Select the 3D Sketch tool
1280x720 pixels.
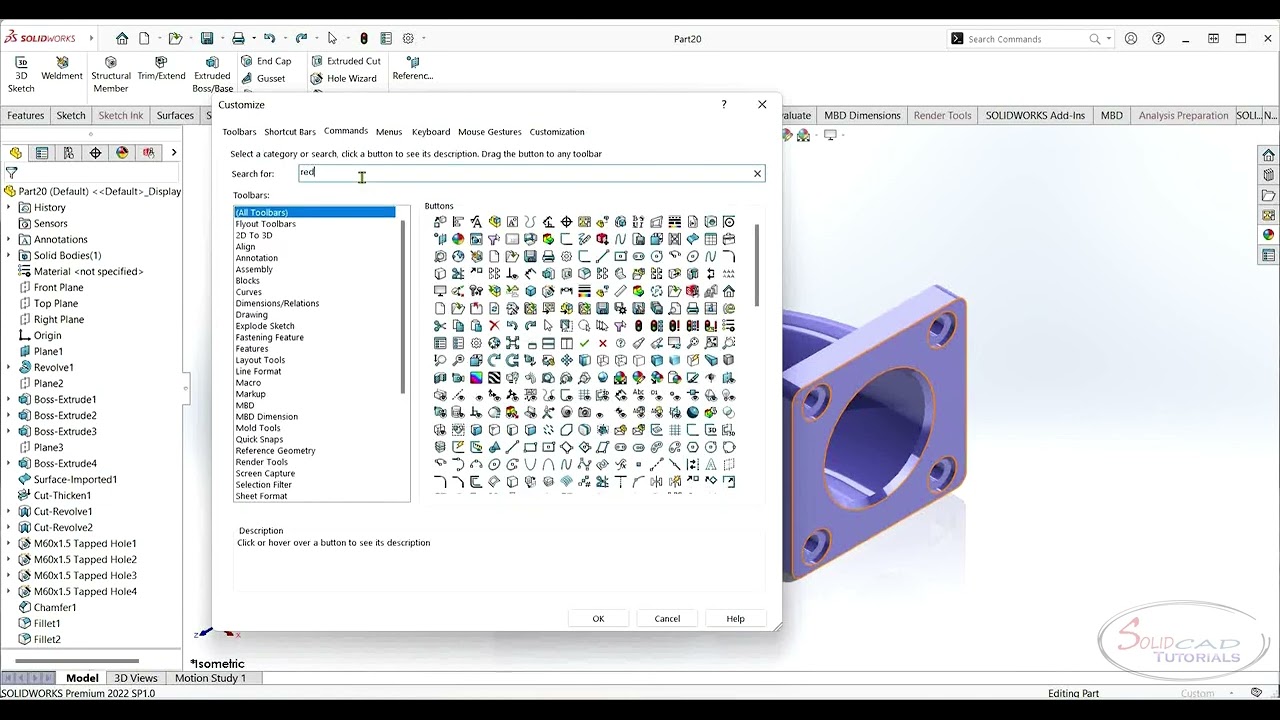(x=21, y=75)
